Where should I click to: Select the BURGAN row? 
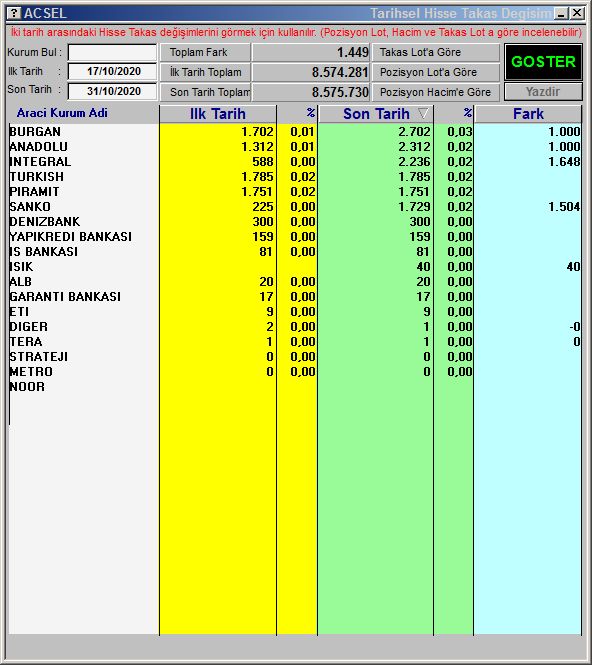click(x=295, y=132)
